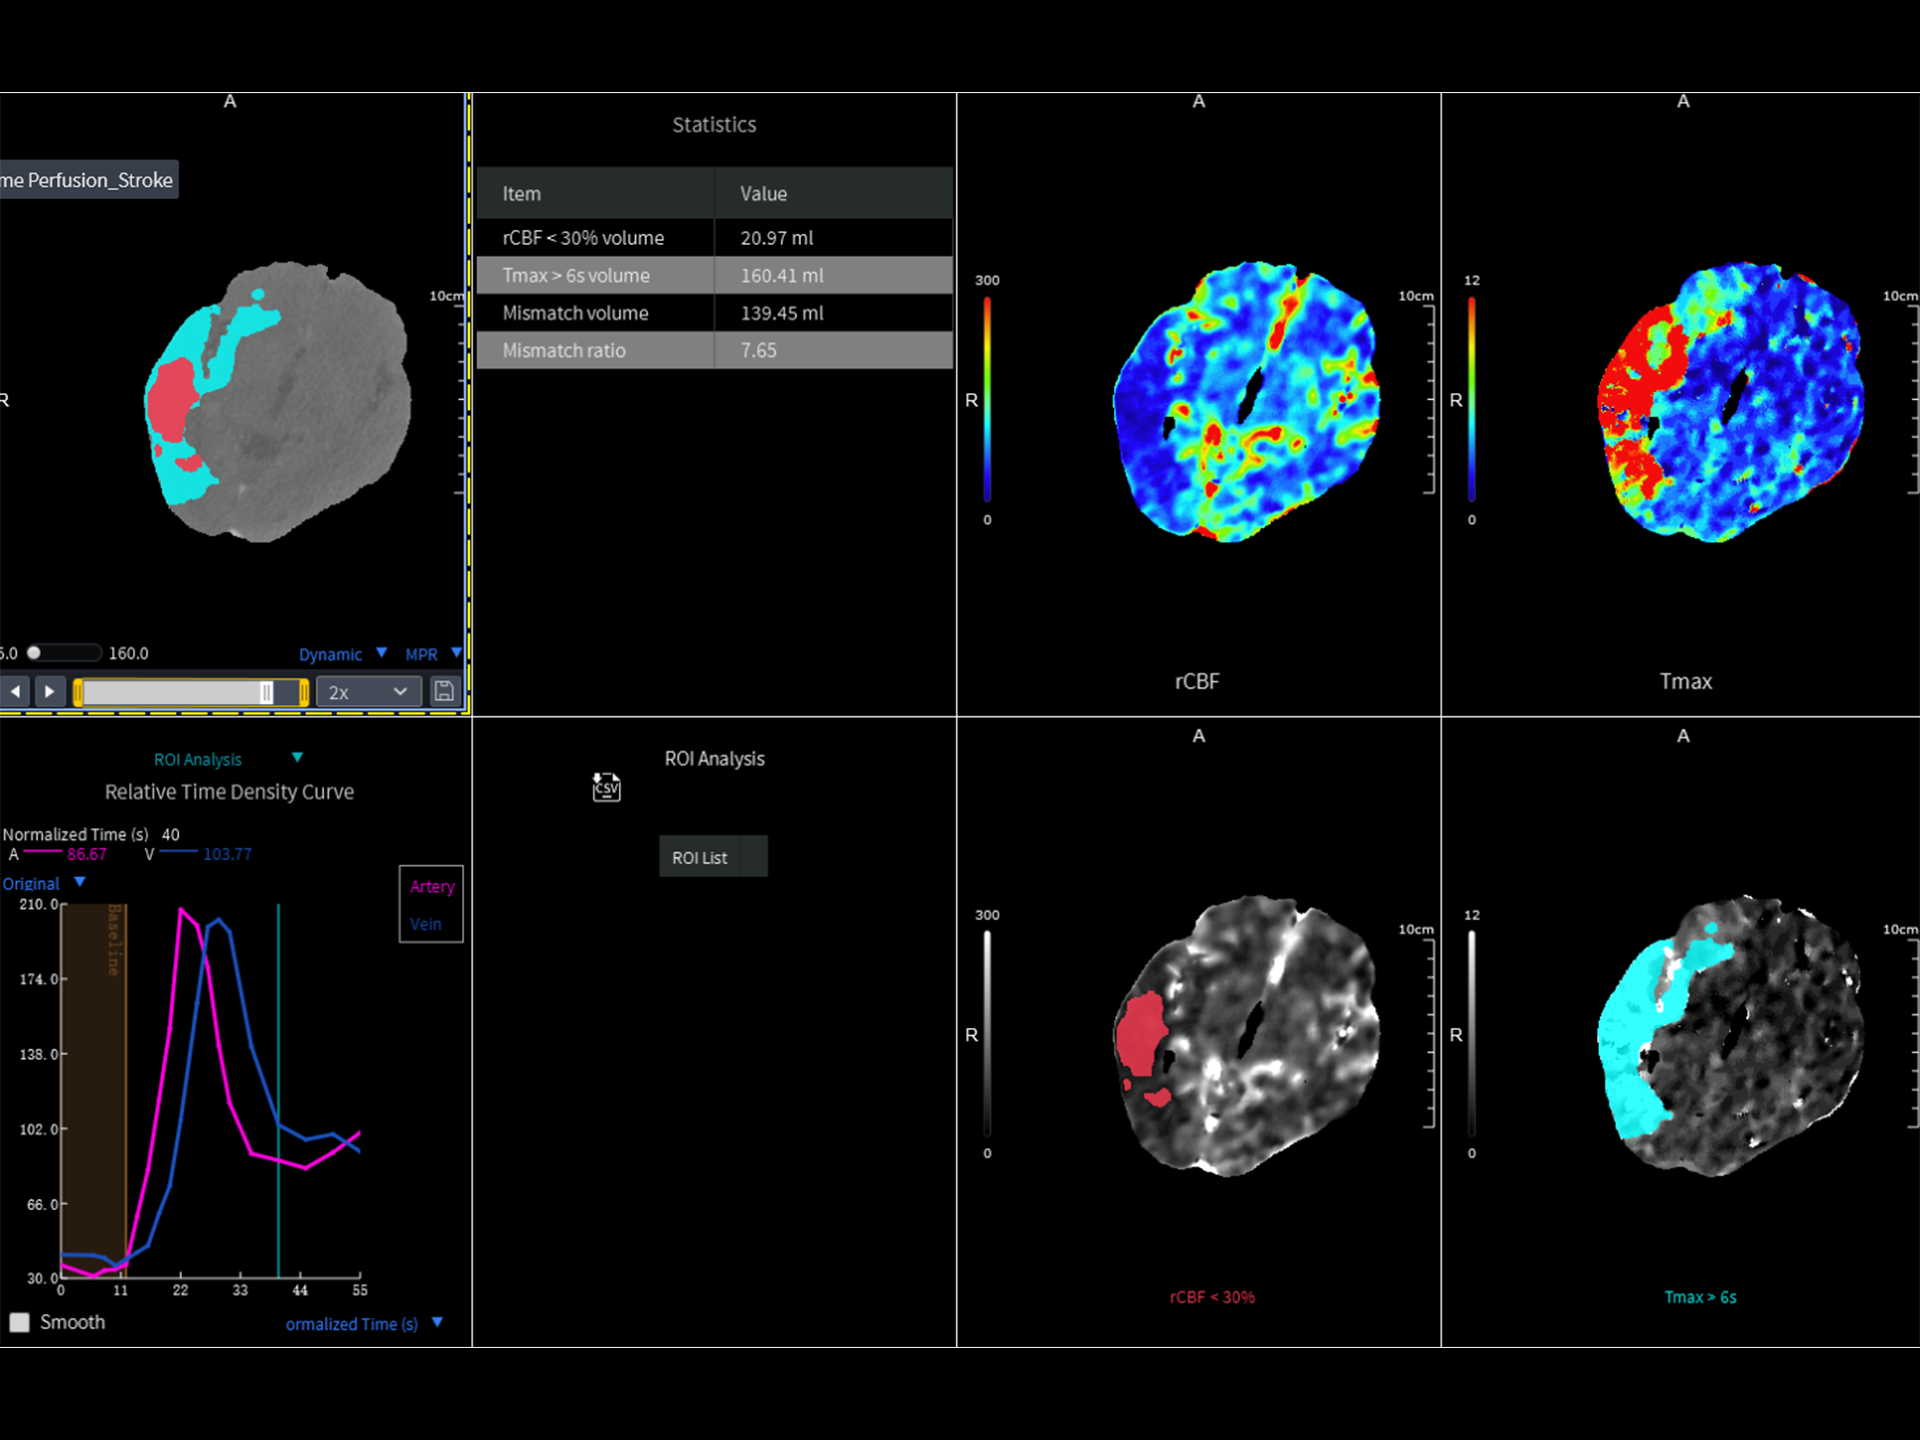Enable the Smooth checkbox
Screen dimensions: 1920x1440
click(x=20, y=1322)
